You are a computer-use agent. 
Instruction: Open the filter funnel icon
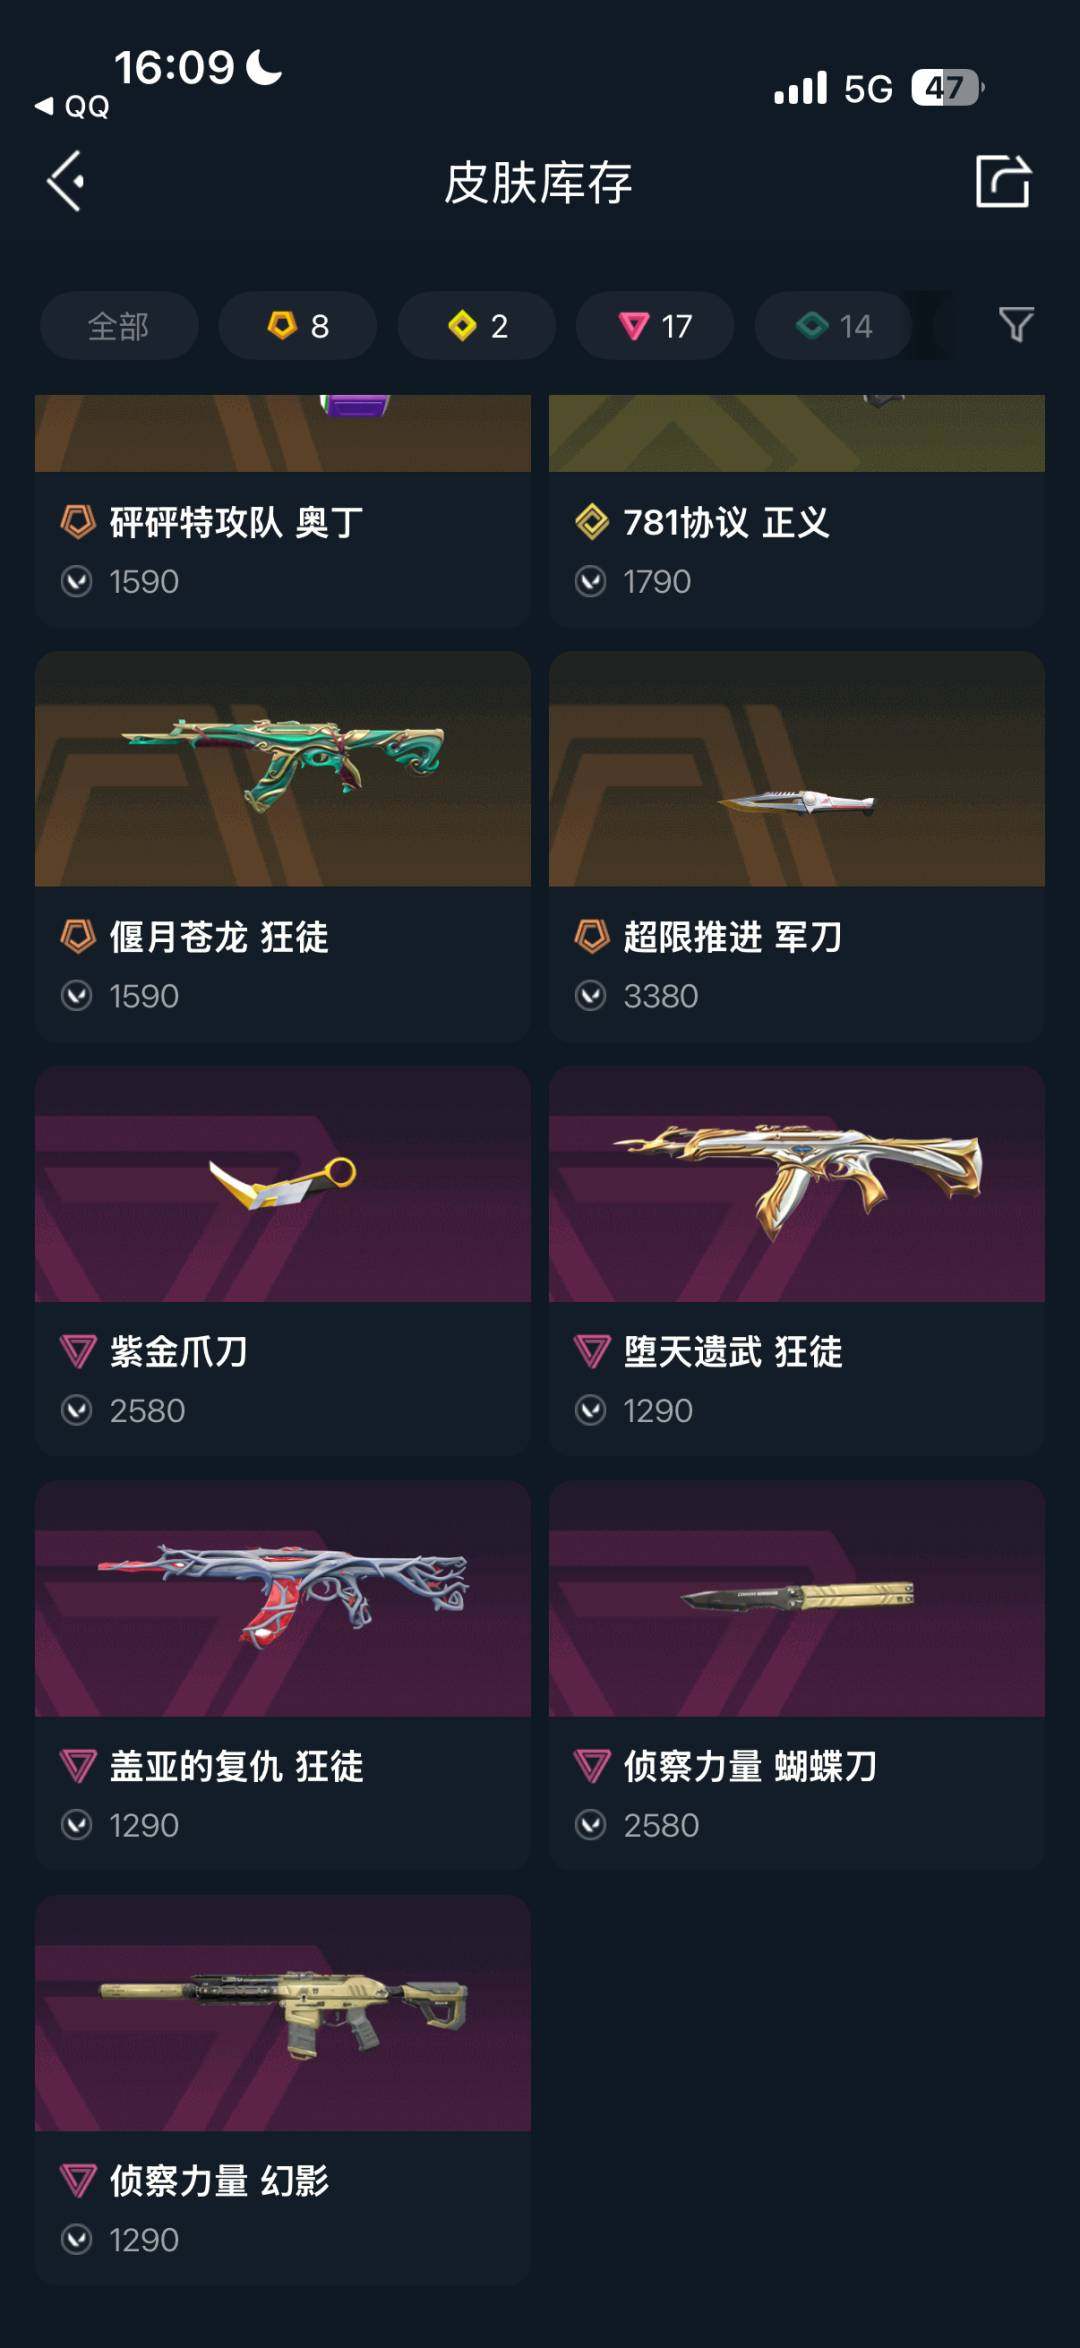pos(1016,325)
